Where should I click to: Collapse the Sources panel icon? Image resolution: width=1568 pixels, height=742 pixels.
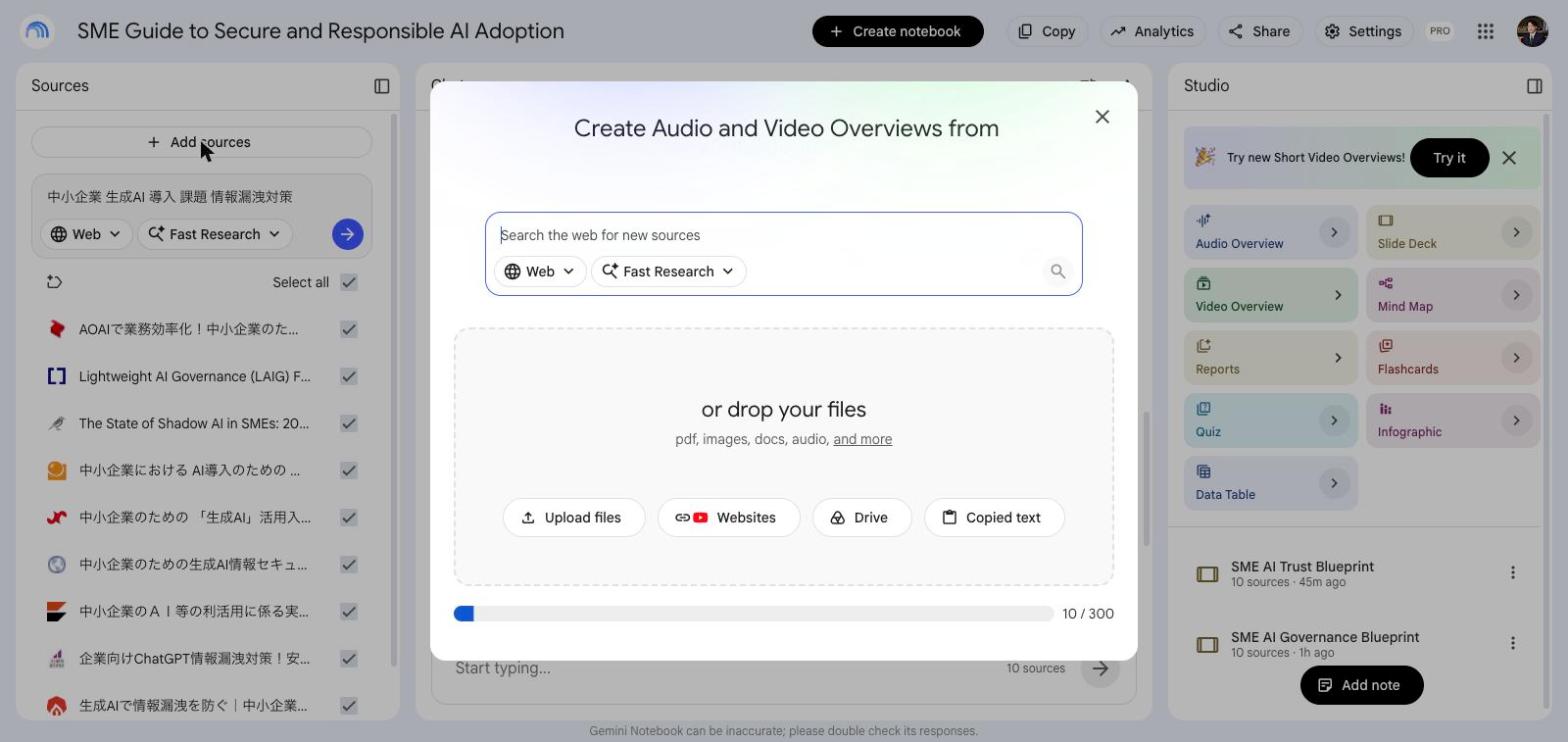(x=382, y=86)
